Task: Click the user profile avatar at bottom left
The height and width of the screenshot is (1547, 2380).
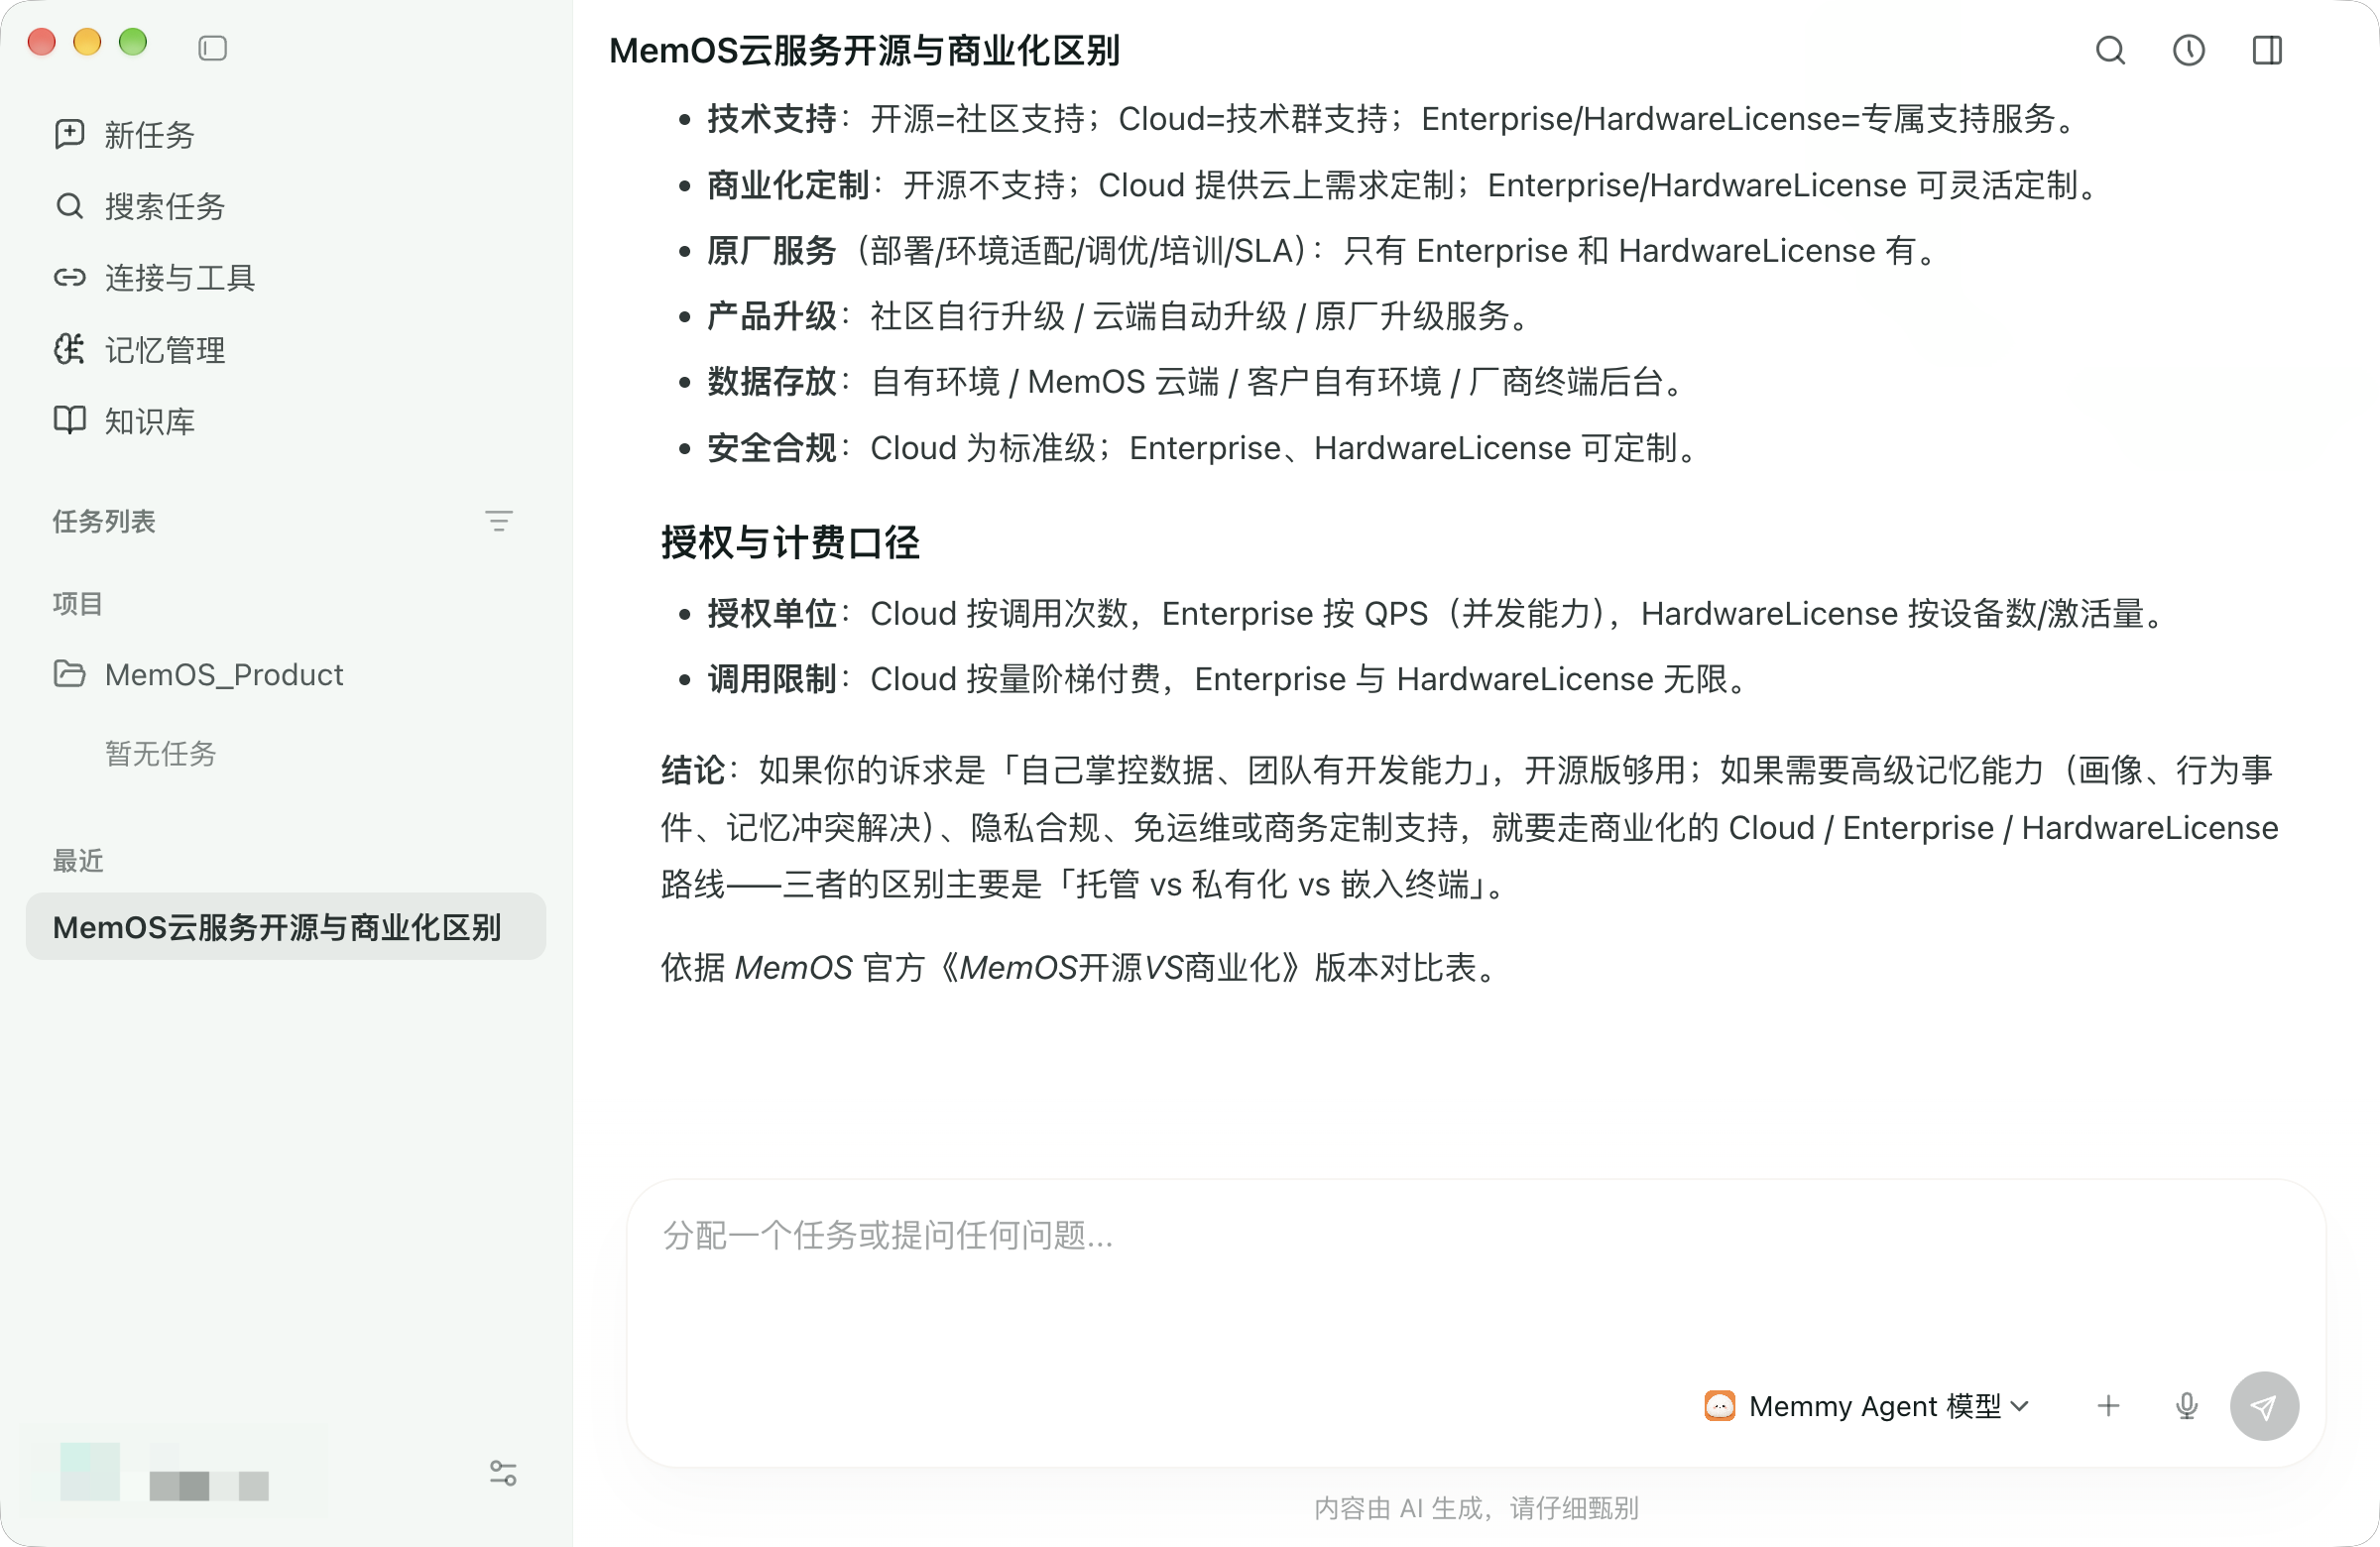Action: point(90,1470)
